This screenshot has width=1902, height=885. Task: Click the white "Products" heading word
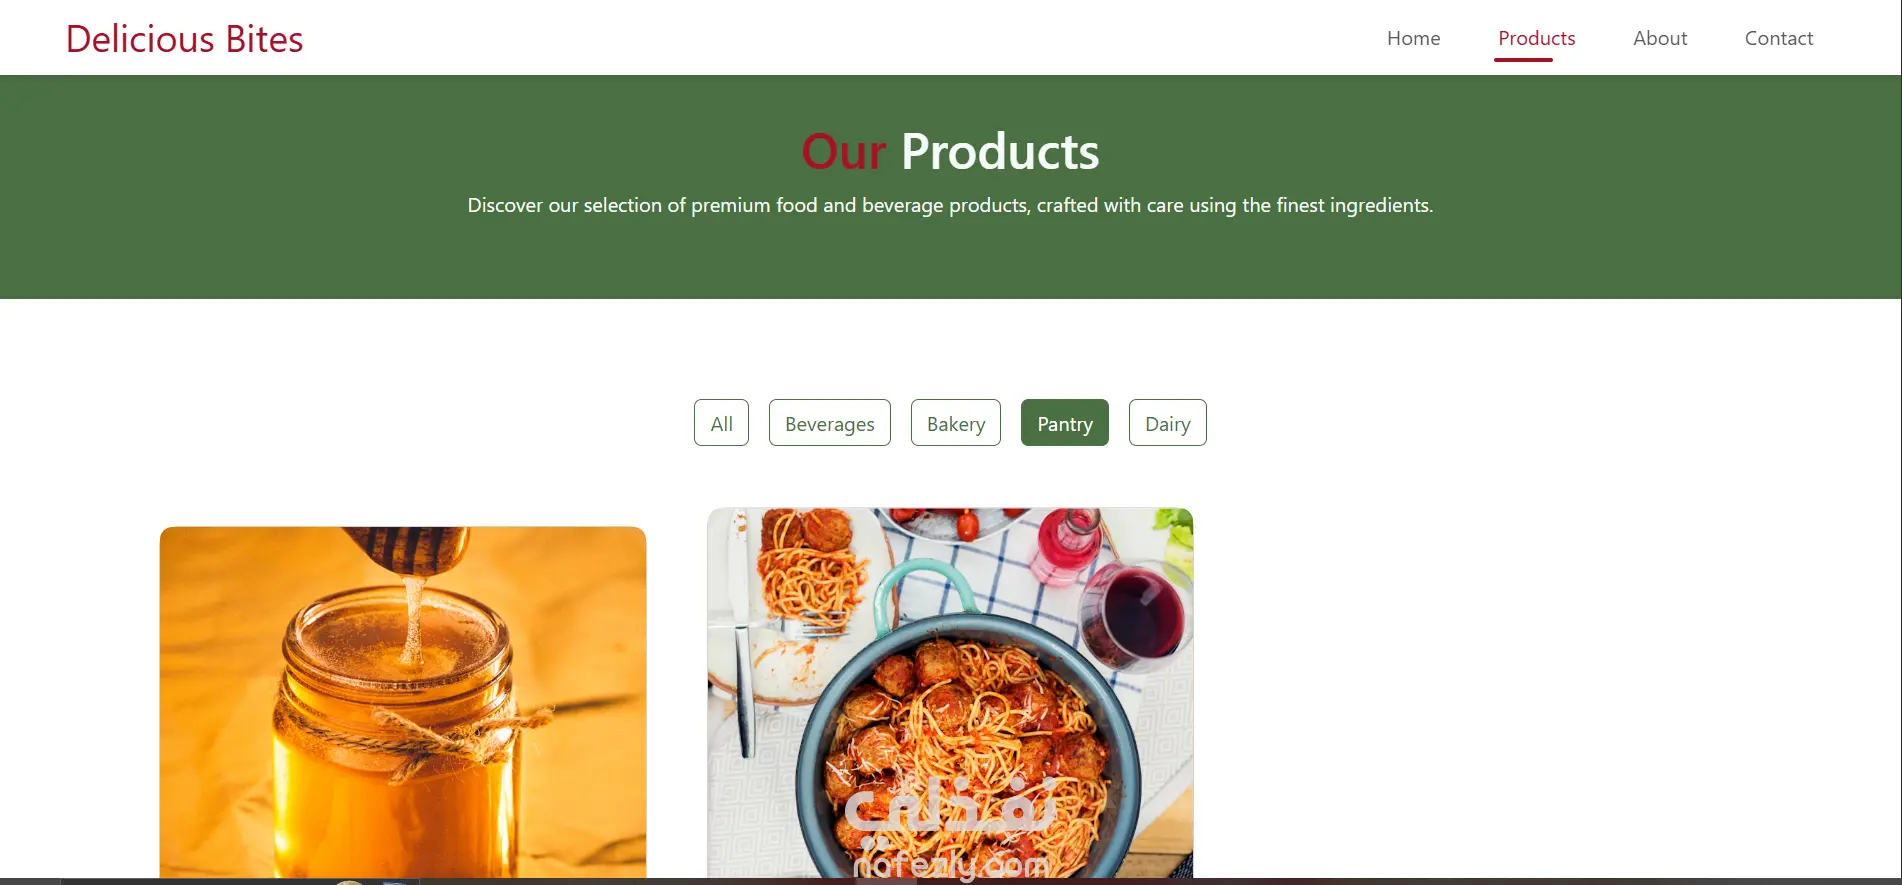coord(1000,152)
